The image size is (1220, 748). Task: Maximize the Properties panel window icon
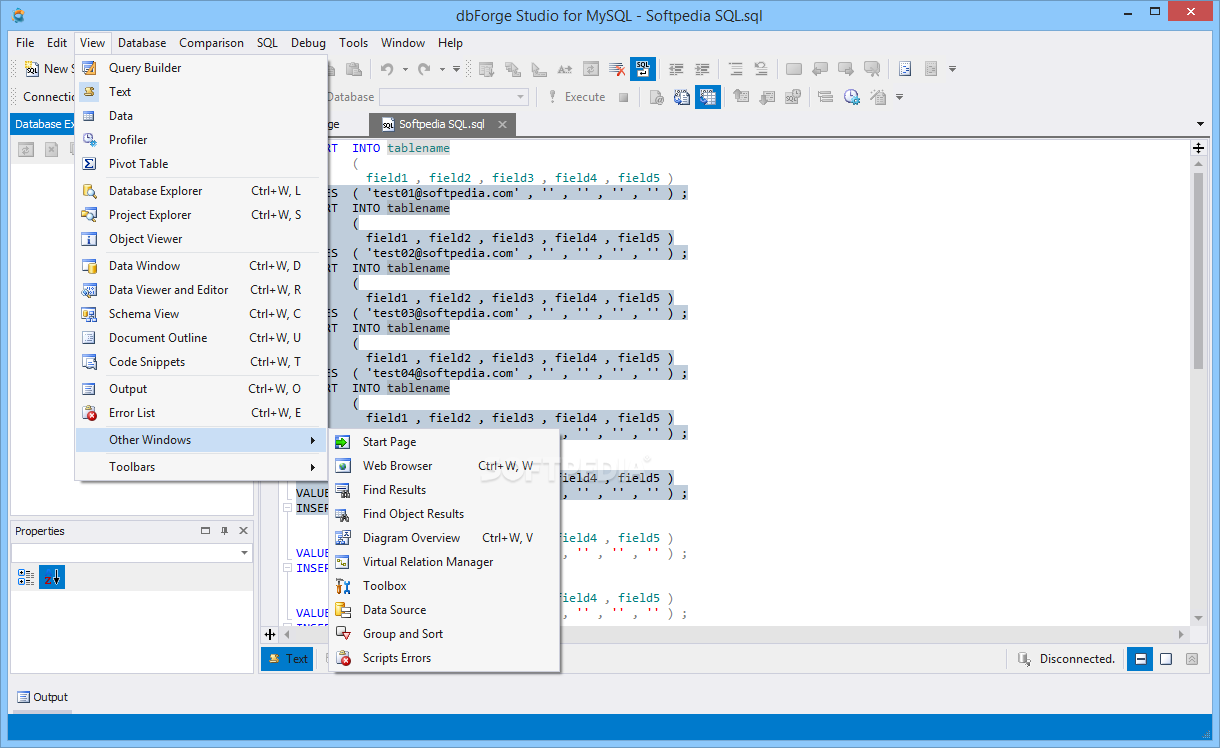click(206, 531)
